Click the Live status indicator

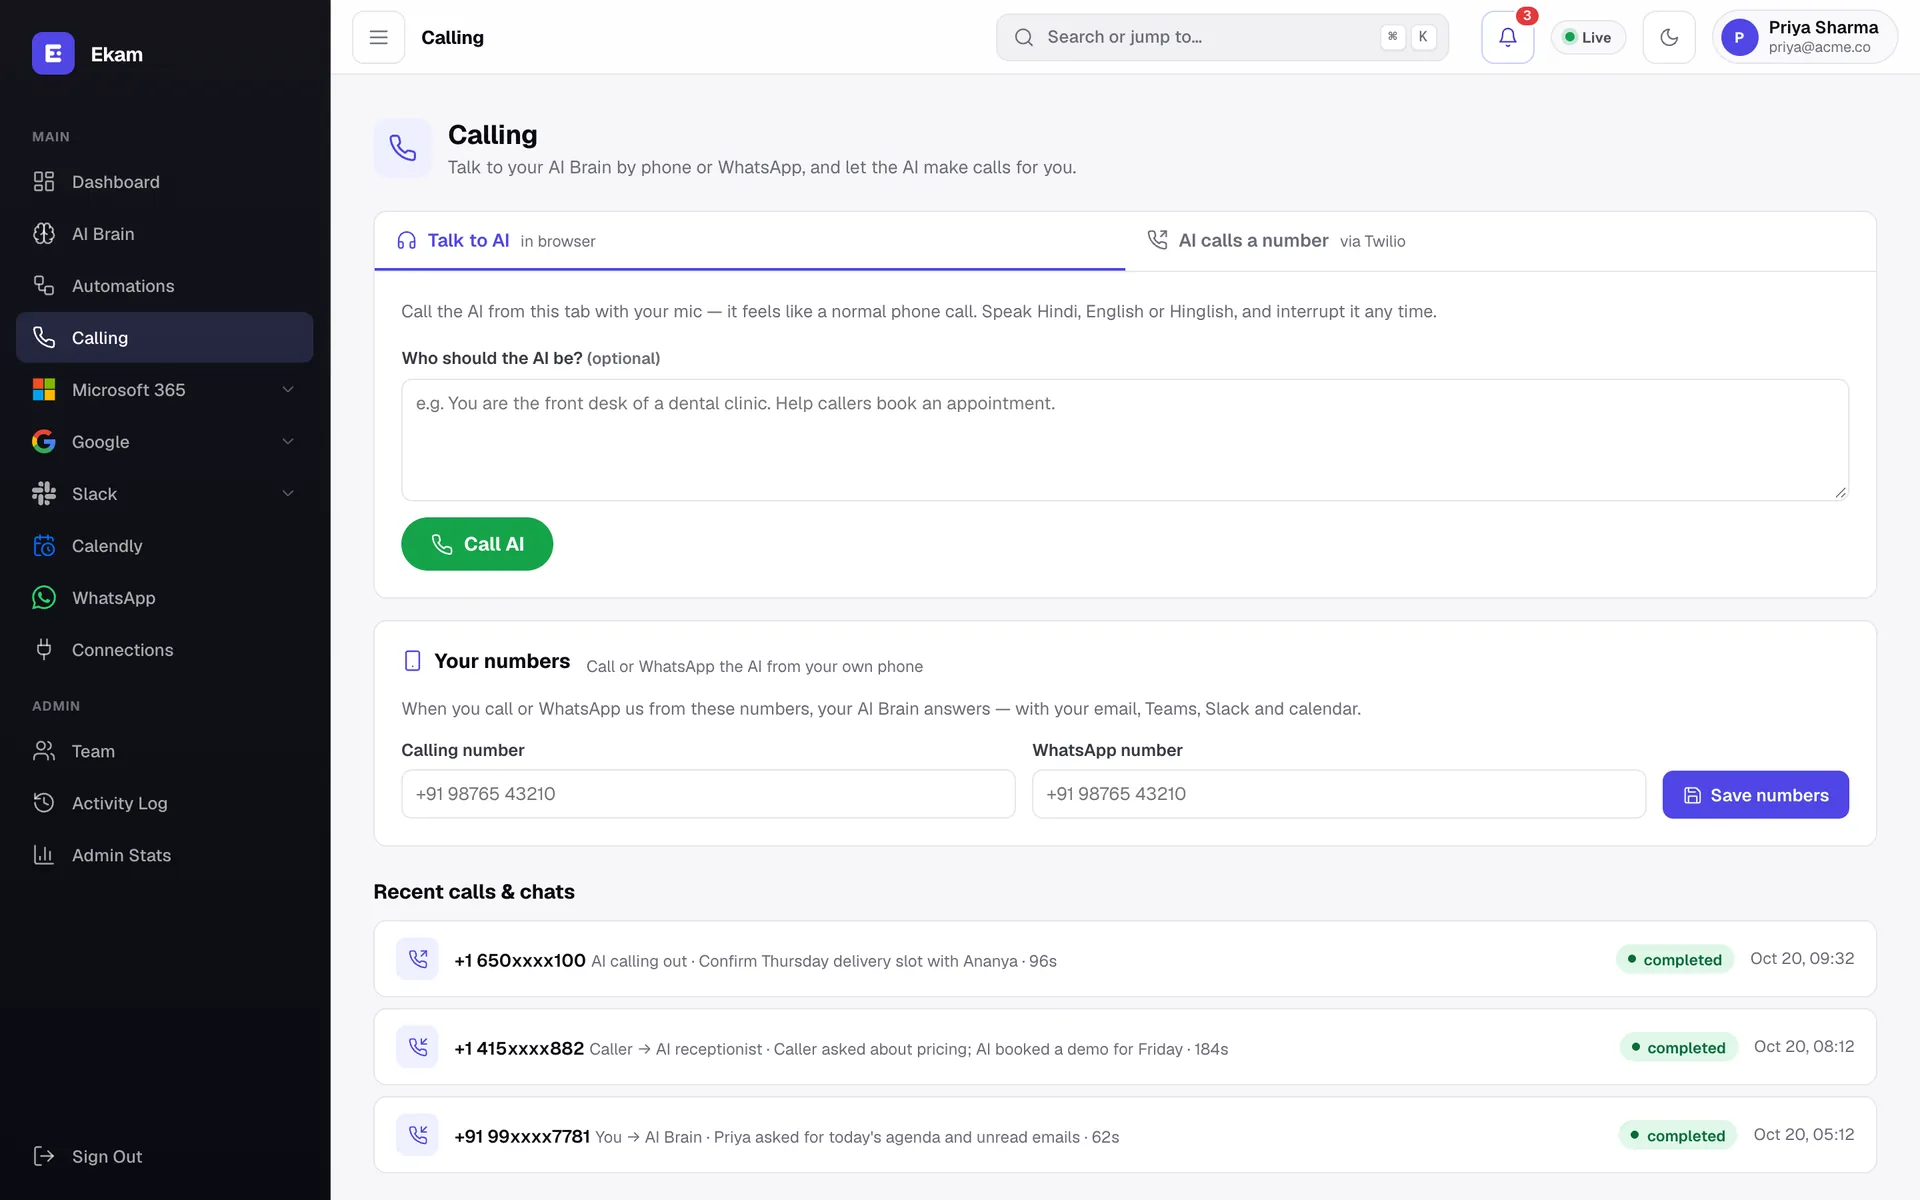point(1587,37)
